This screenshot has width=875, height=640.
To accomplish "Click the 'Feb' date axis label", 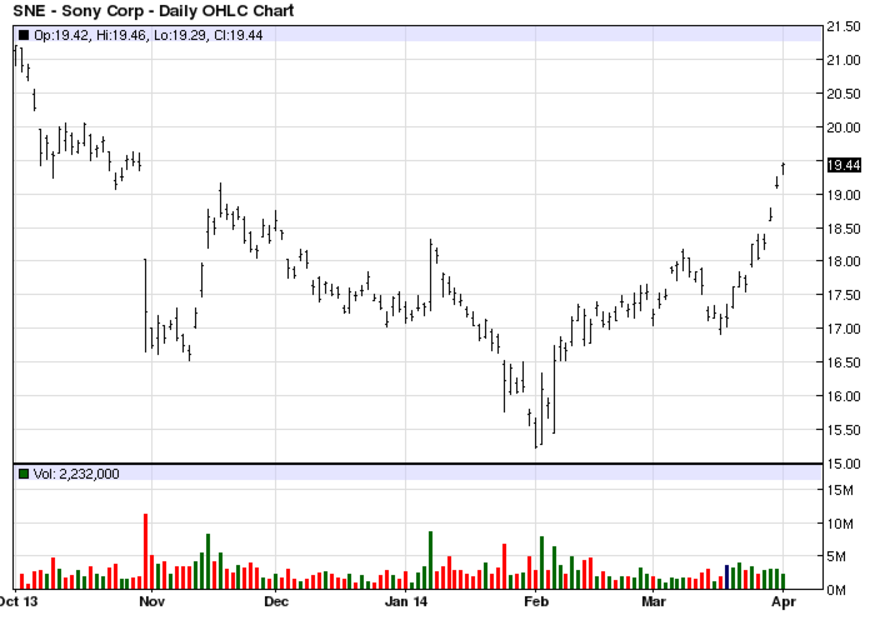I will point(536,601).
